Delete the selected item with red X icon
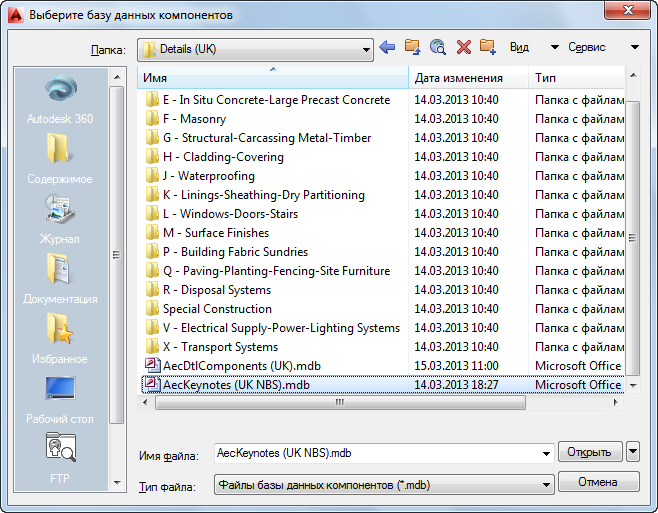This screenshot has height=513, width=658. point(464,47)
